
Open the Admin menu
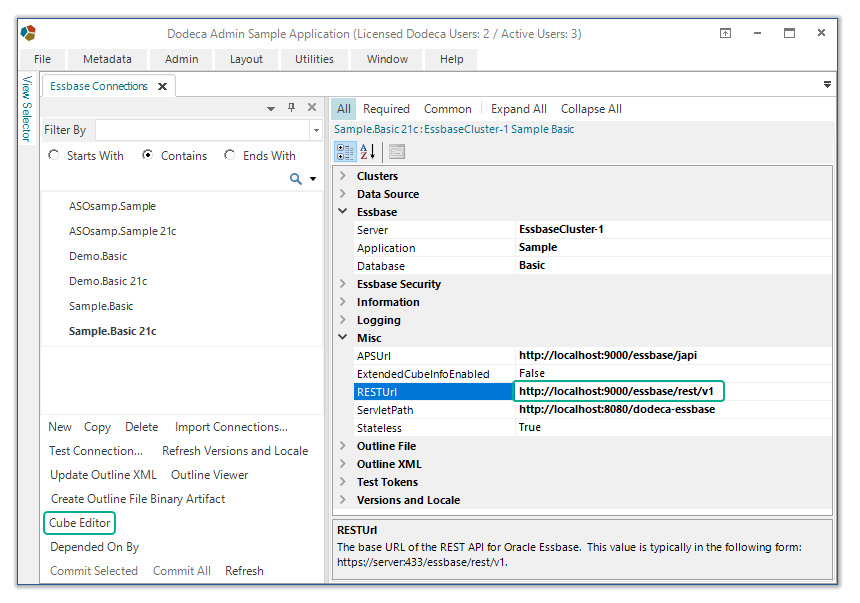click(182, 59)
